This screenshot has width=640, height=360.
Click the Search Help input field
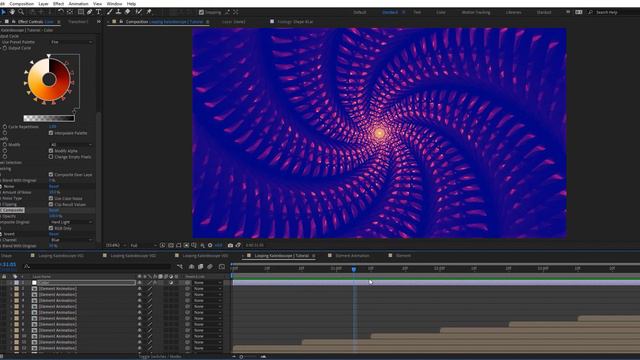pyautogui.click(x=617, y=12)
